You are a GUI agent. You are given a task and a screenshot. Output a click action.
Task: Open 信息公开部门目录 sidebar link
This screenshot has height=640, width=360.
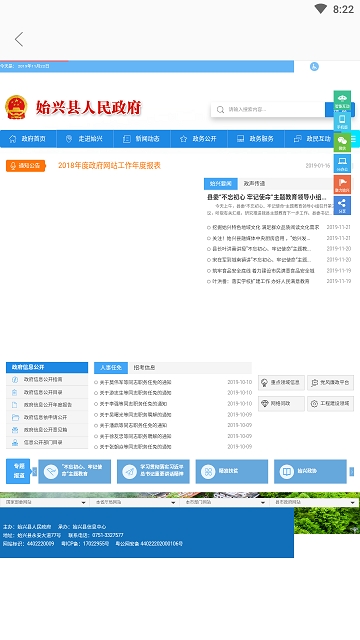point(47,442)
